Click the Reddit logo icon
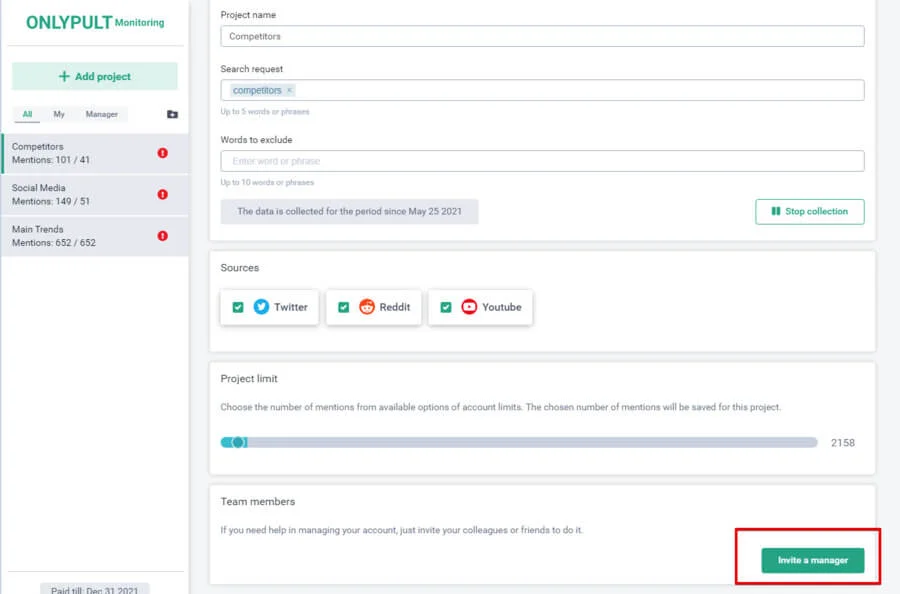900x594 pixels. tap(367, 307)
